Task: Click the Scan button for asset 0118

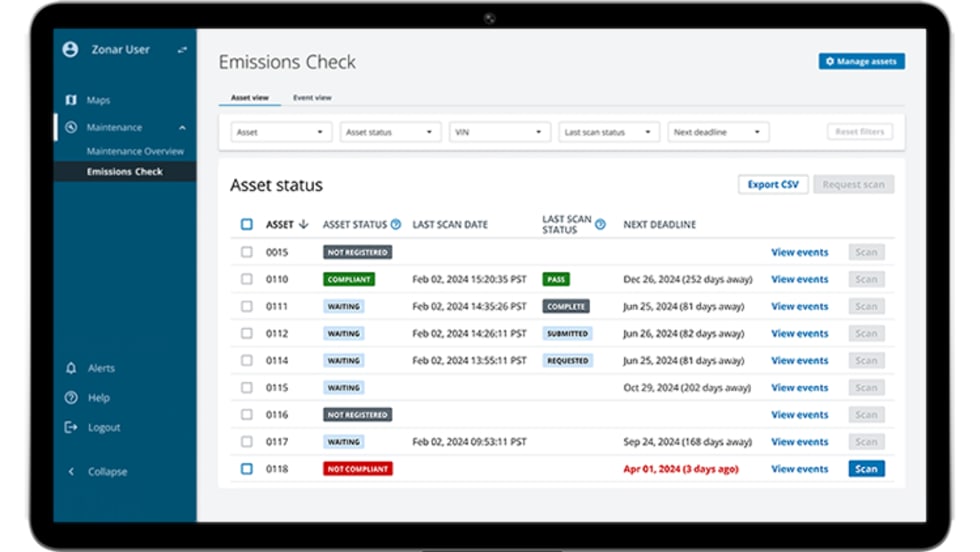Action: click(x=866, y=469)
